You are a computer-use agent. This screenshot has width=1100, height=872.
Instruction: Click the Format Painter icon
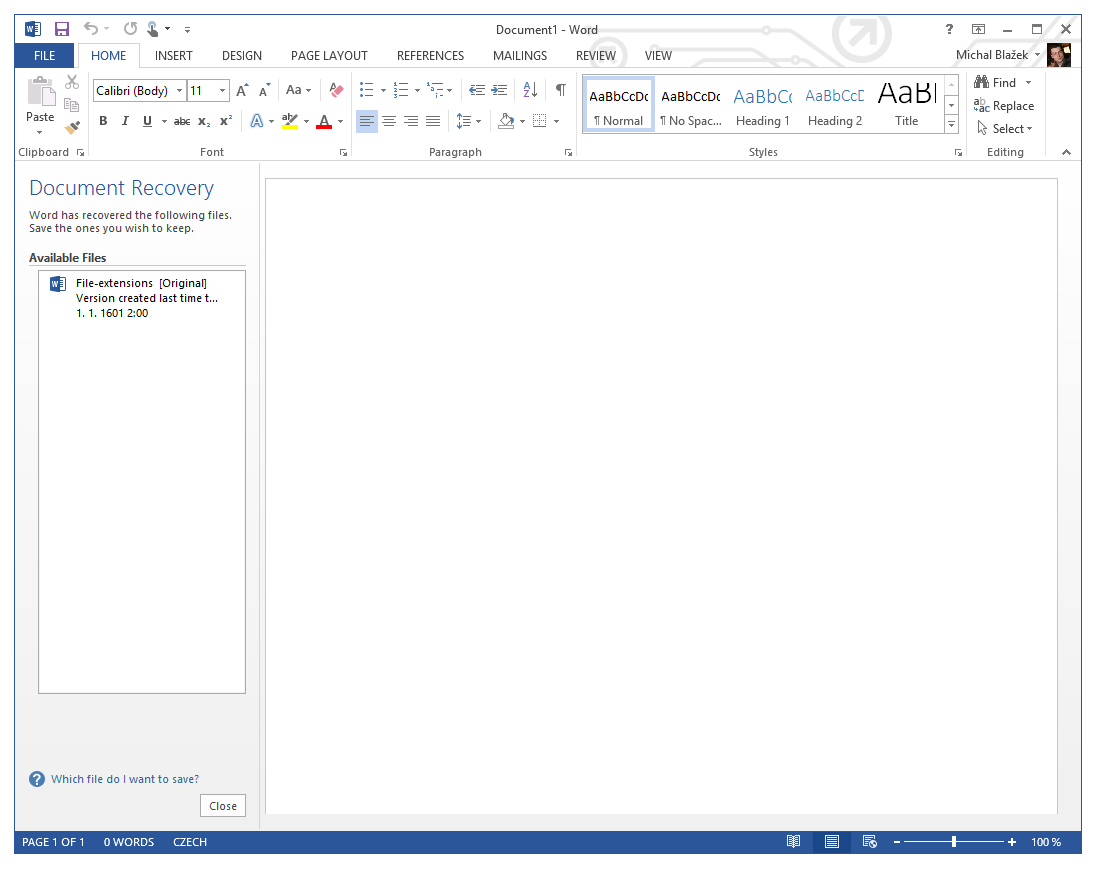click(x=71, y=127)
